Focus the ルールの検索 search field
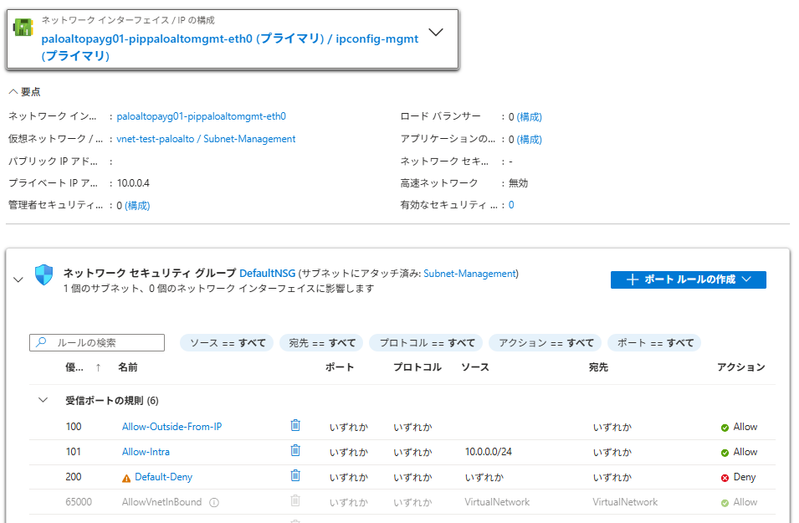Image resolution: width=799 pixels, height=523 pixels. (x=97, y=343)
